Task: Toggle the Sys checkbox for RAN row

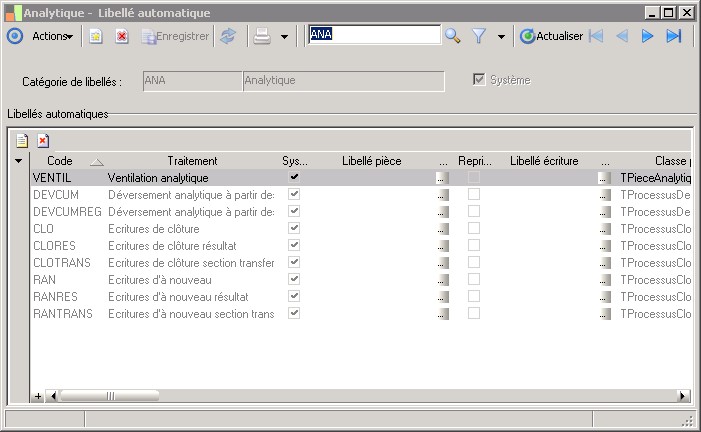Action: [294, 279]
